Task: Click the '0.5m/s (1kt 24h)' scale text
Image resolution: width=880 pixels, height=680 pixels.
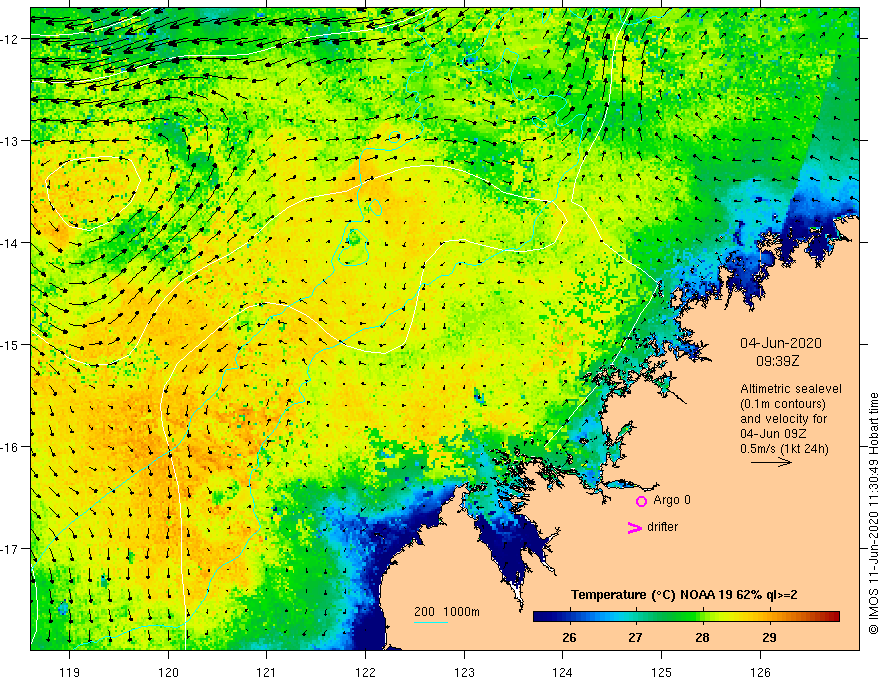Action: click(784, 449)
